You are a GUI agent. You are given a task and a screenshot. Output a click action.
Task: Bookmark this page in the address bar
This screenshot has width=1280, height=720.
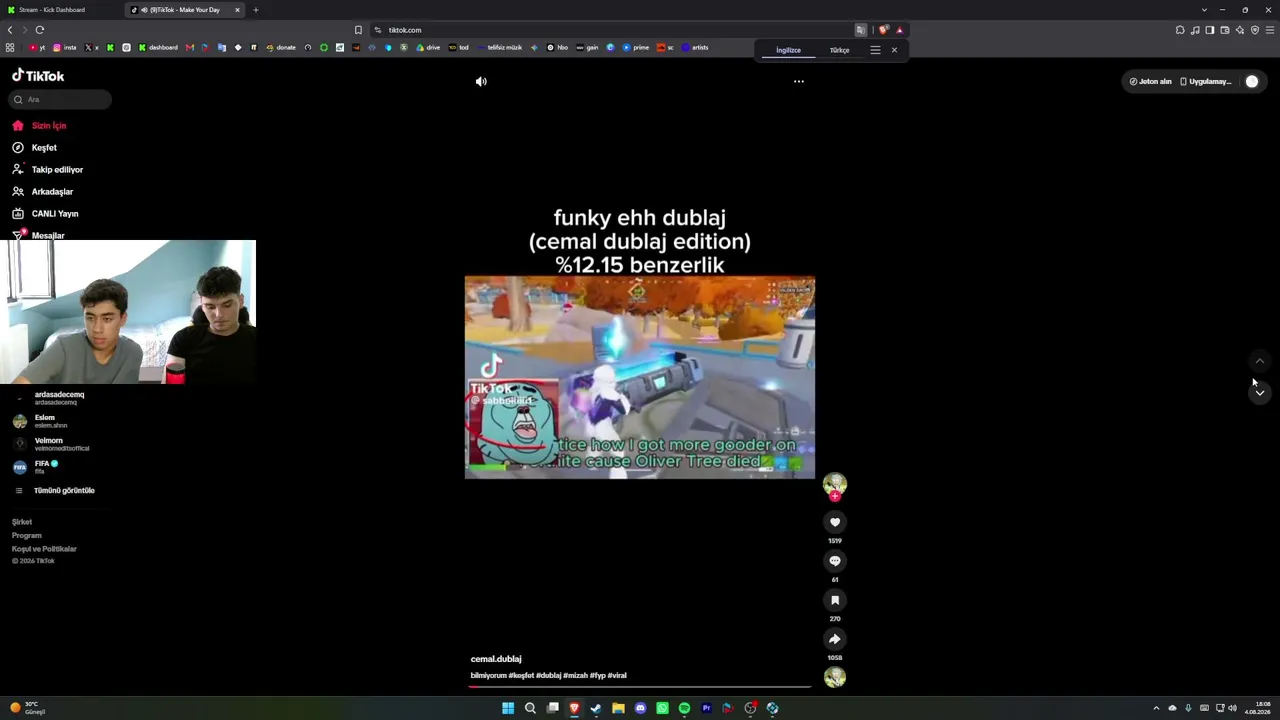[x=359, y=30]
